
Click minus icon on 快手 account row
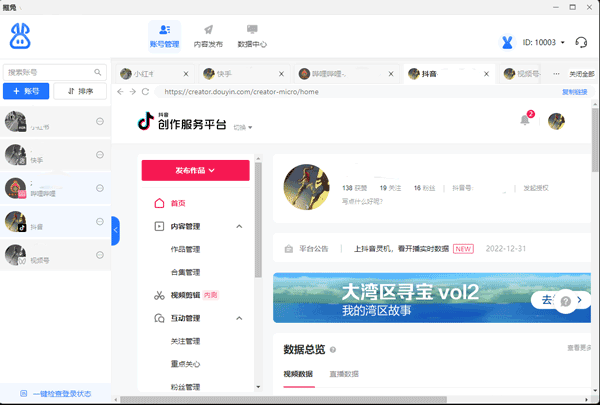point(100,155)
